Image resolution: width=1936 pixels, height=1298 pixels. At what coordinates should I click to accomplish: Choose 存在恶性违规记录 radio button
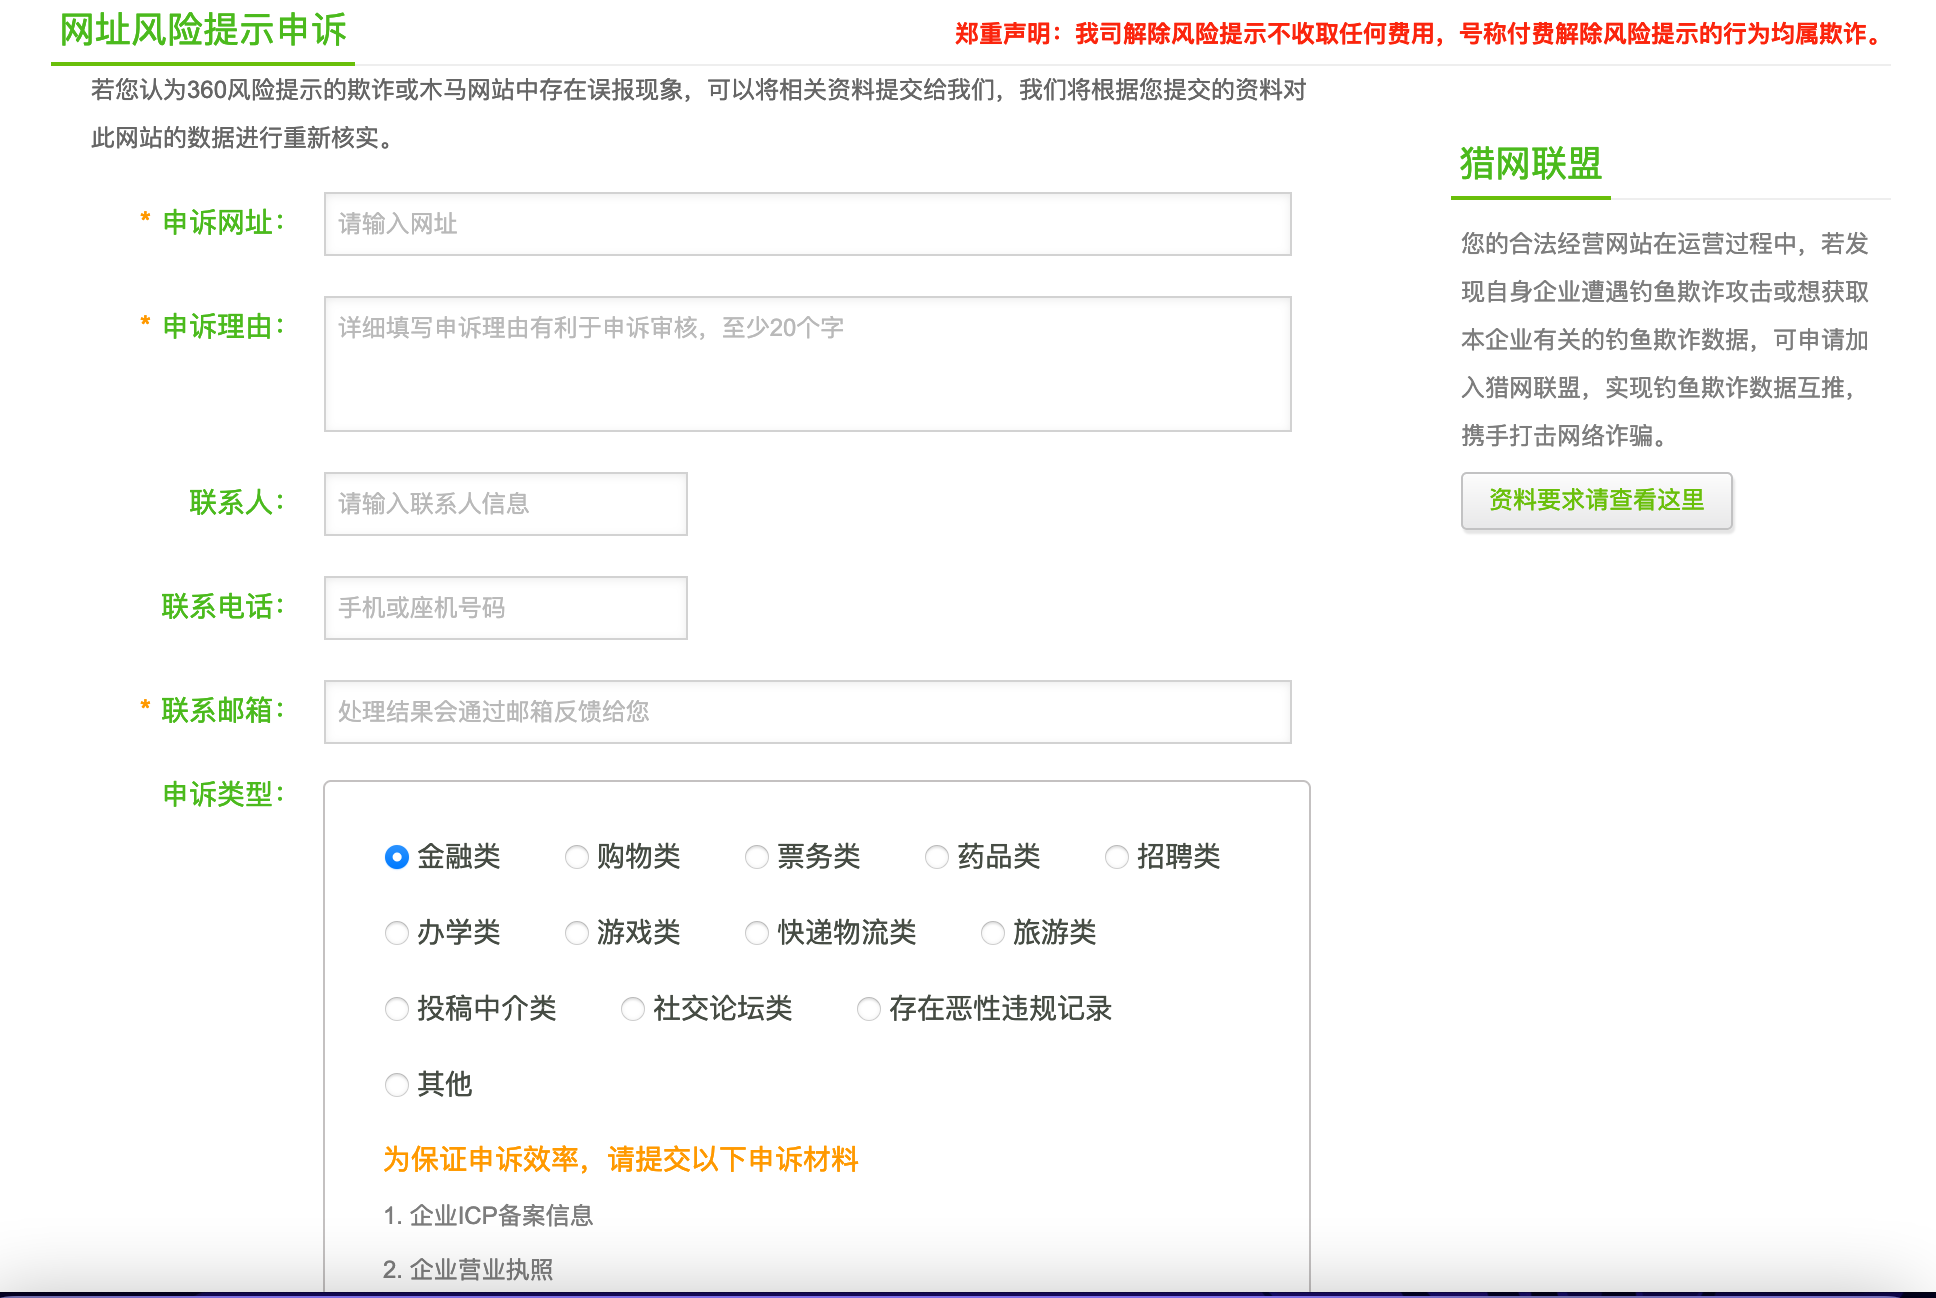point(869,1009)
